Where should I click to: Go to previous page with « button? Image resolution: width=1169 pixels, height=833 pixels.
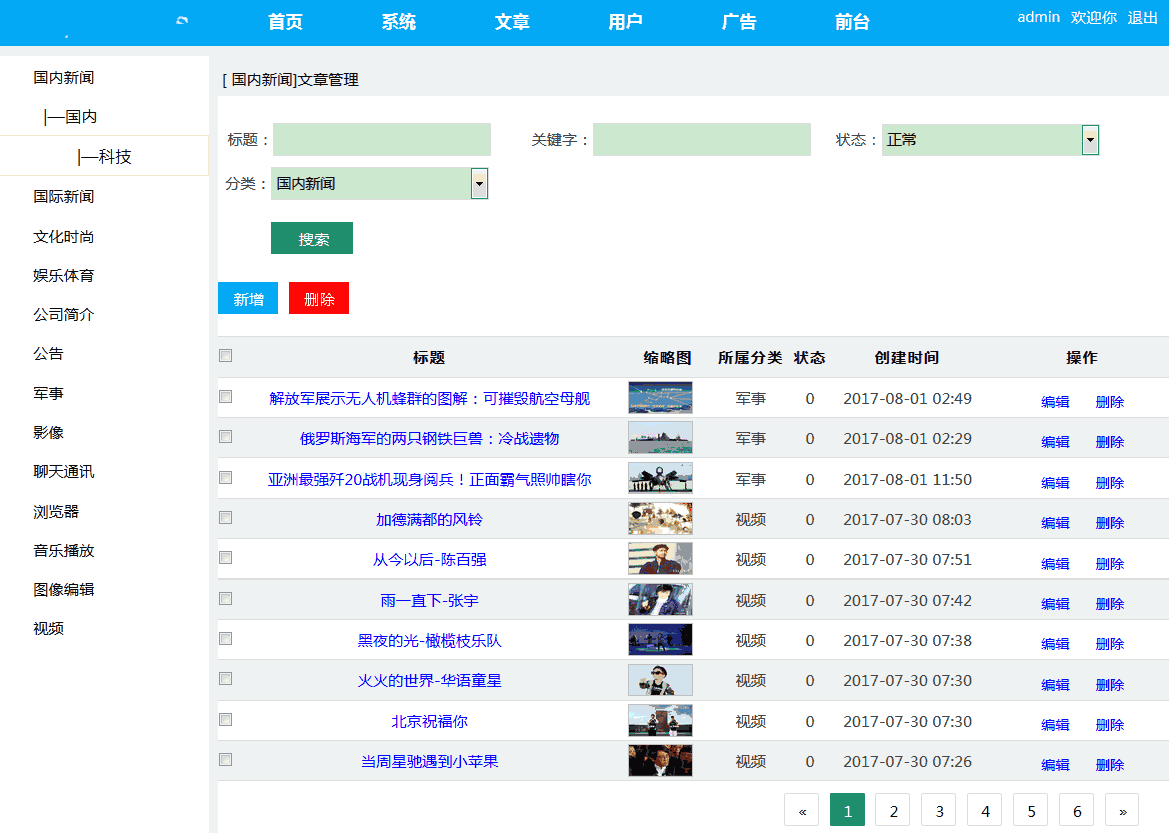coord(802,811)
